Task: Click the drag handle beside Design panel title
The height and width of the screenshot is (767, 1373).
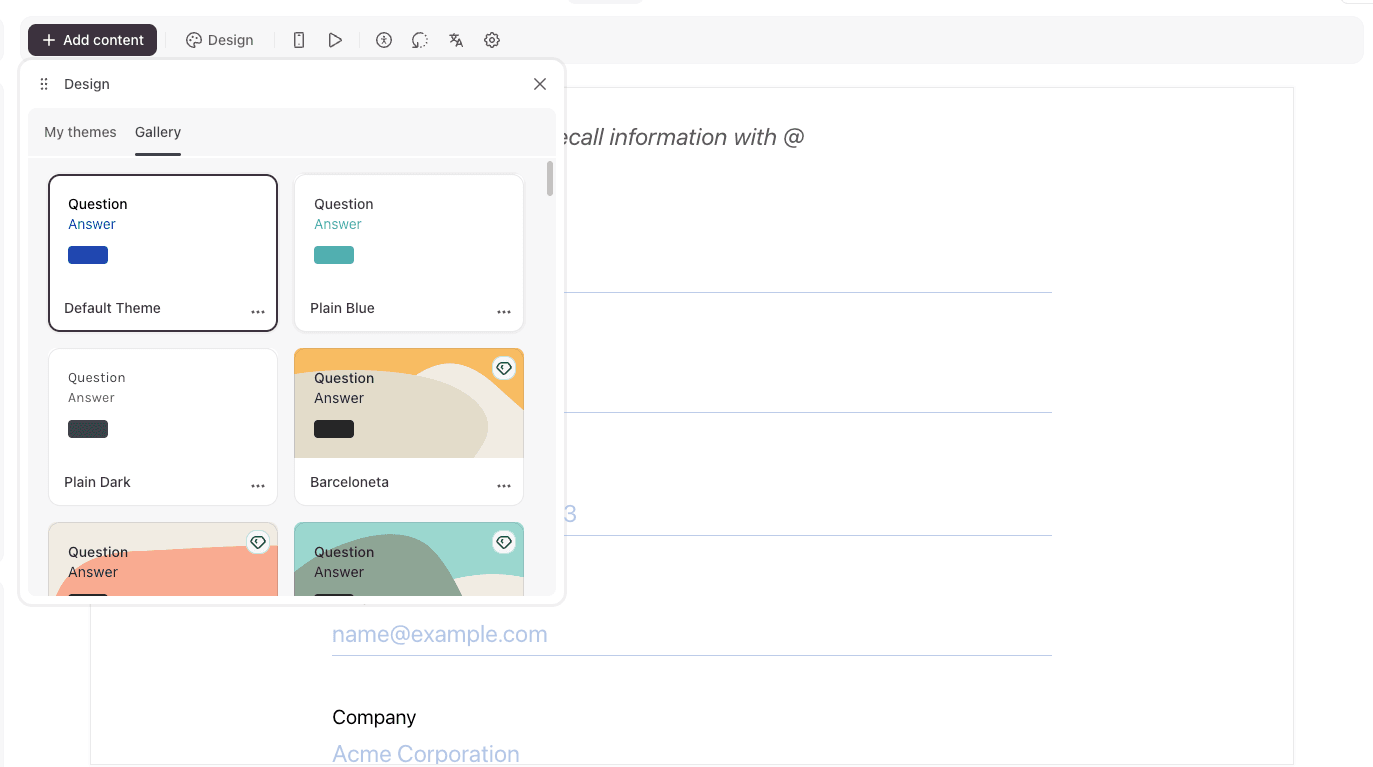Action: point(43,83)
